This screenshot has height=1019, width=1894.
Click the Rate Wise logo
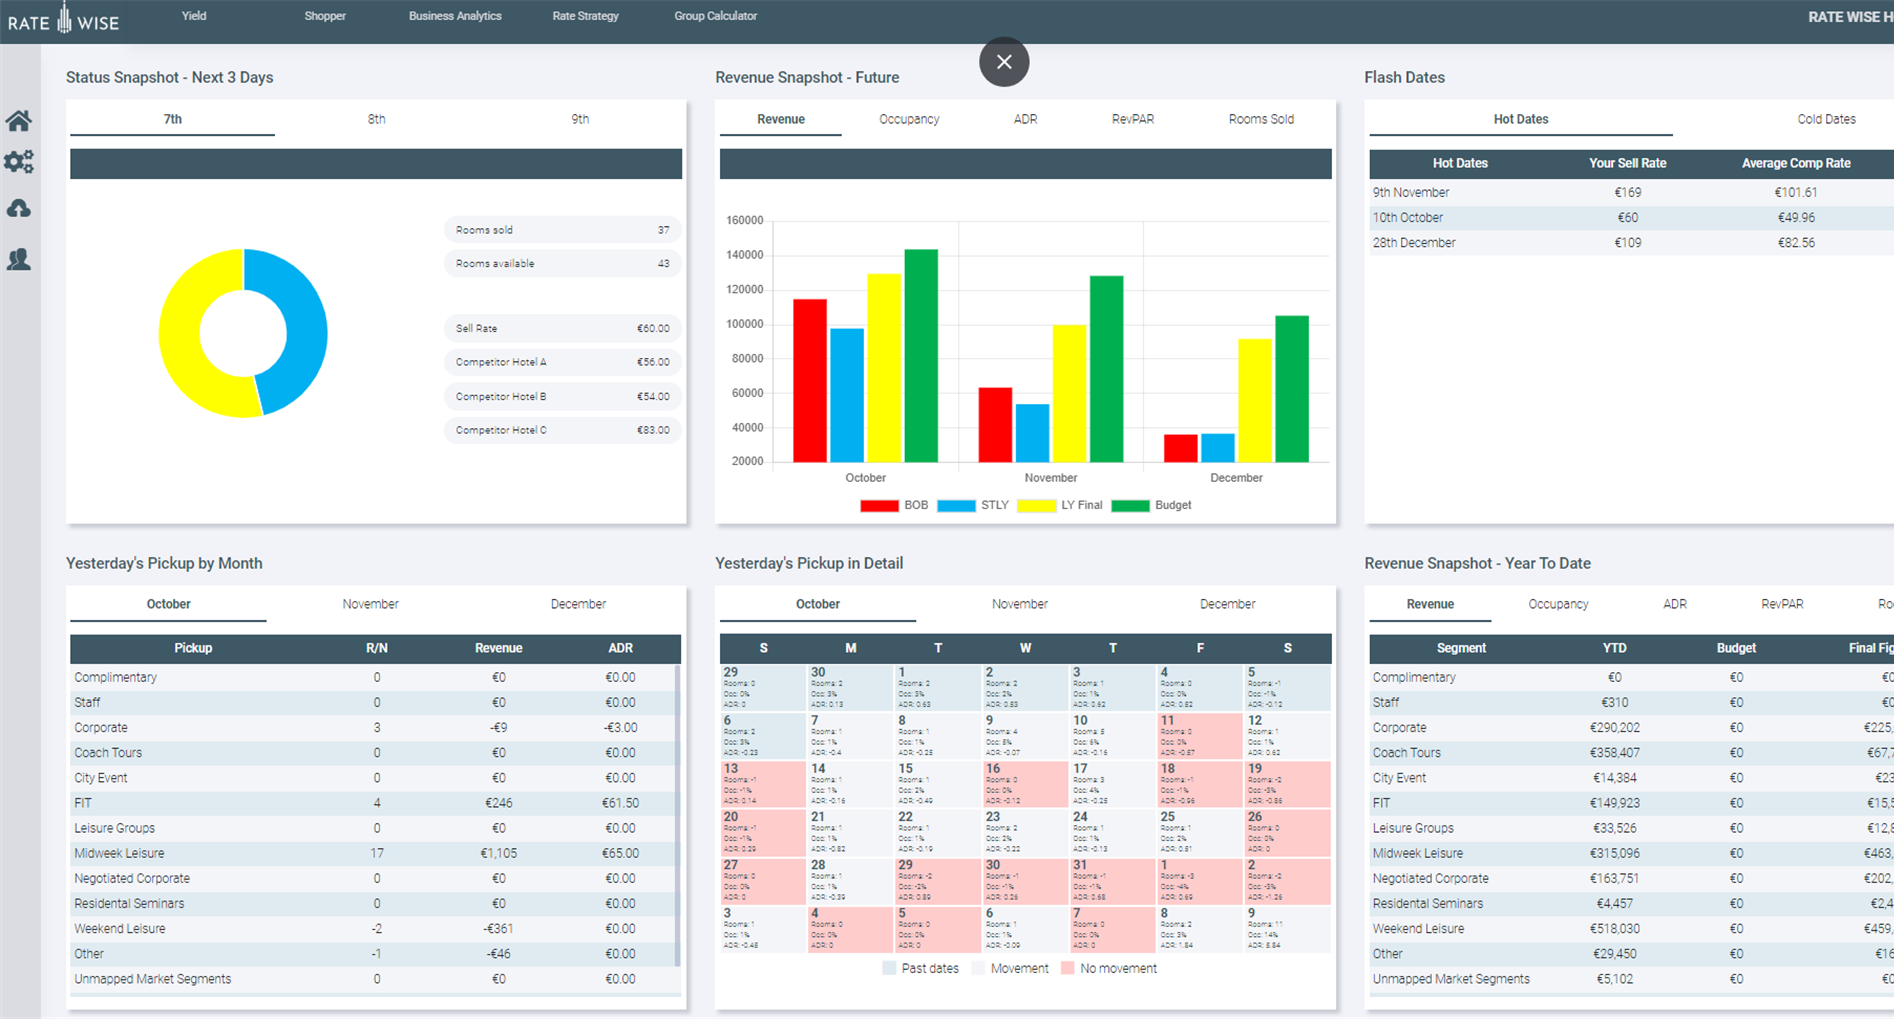click(x=64, y=20)
